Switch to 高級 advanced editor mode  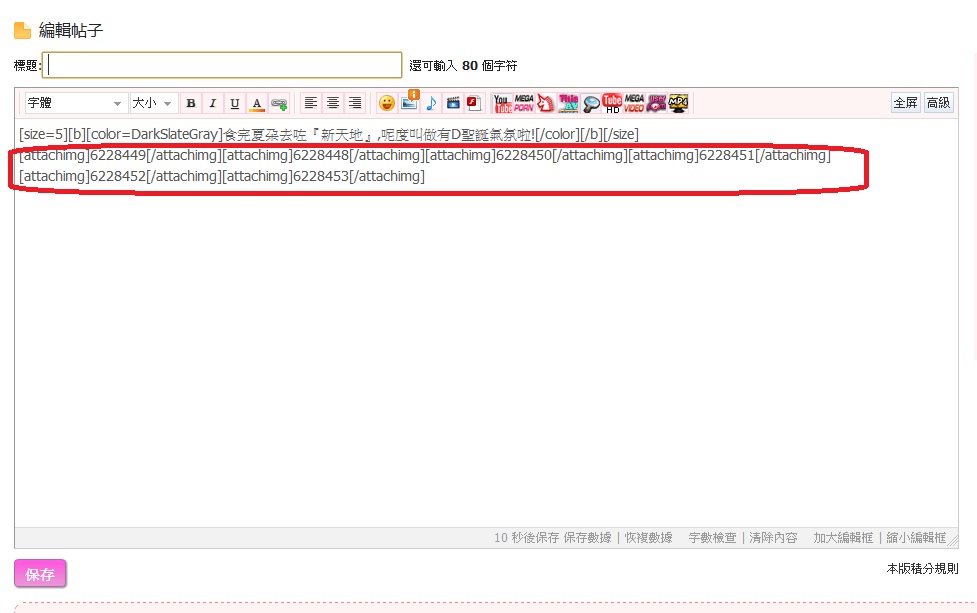coord(938,103)
